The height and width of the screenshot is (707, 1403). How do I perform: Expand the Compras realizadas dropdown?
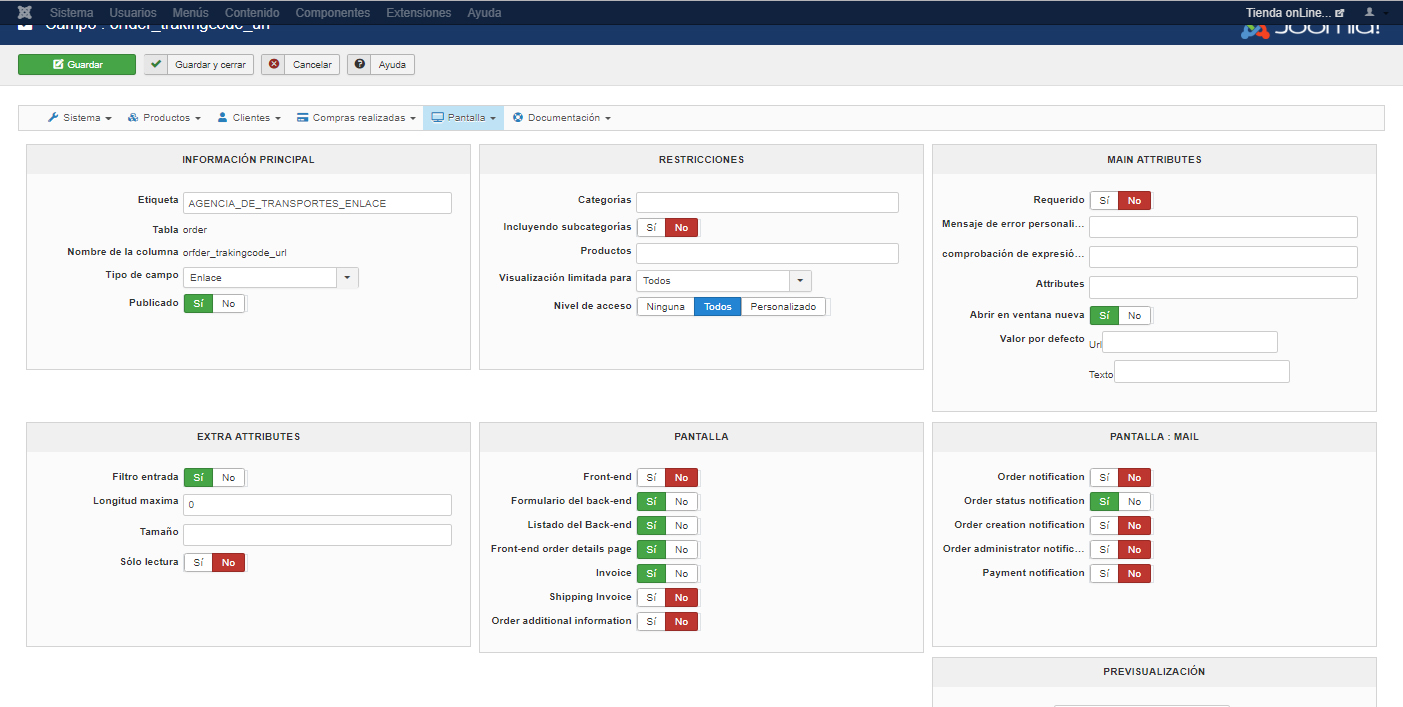coord(356,118)
